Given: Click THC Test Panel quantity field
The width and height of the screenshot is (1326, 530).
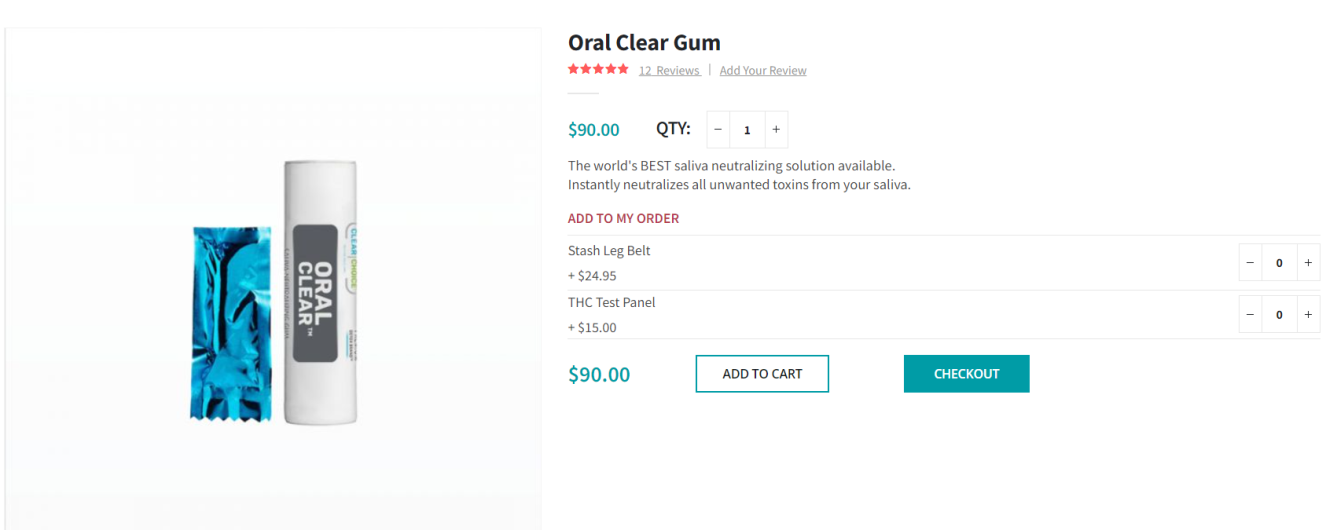Looking at the screenshot, I should click(x=1279, y=315).
